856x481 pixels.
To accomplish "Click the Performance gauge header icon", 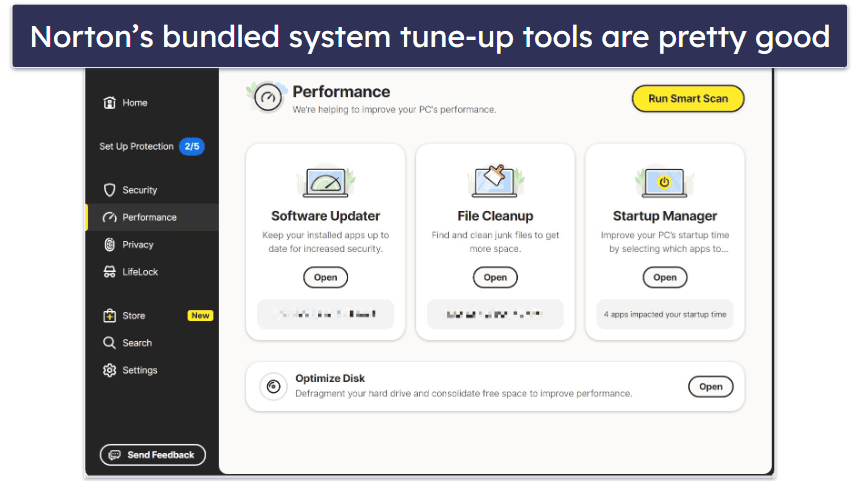I will point(267,98).
